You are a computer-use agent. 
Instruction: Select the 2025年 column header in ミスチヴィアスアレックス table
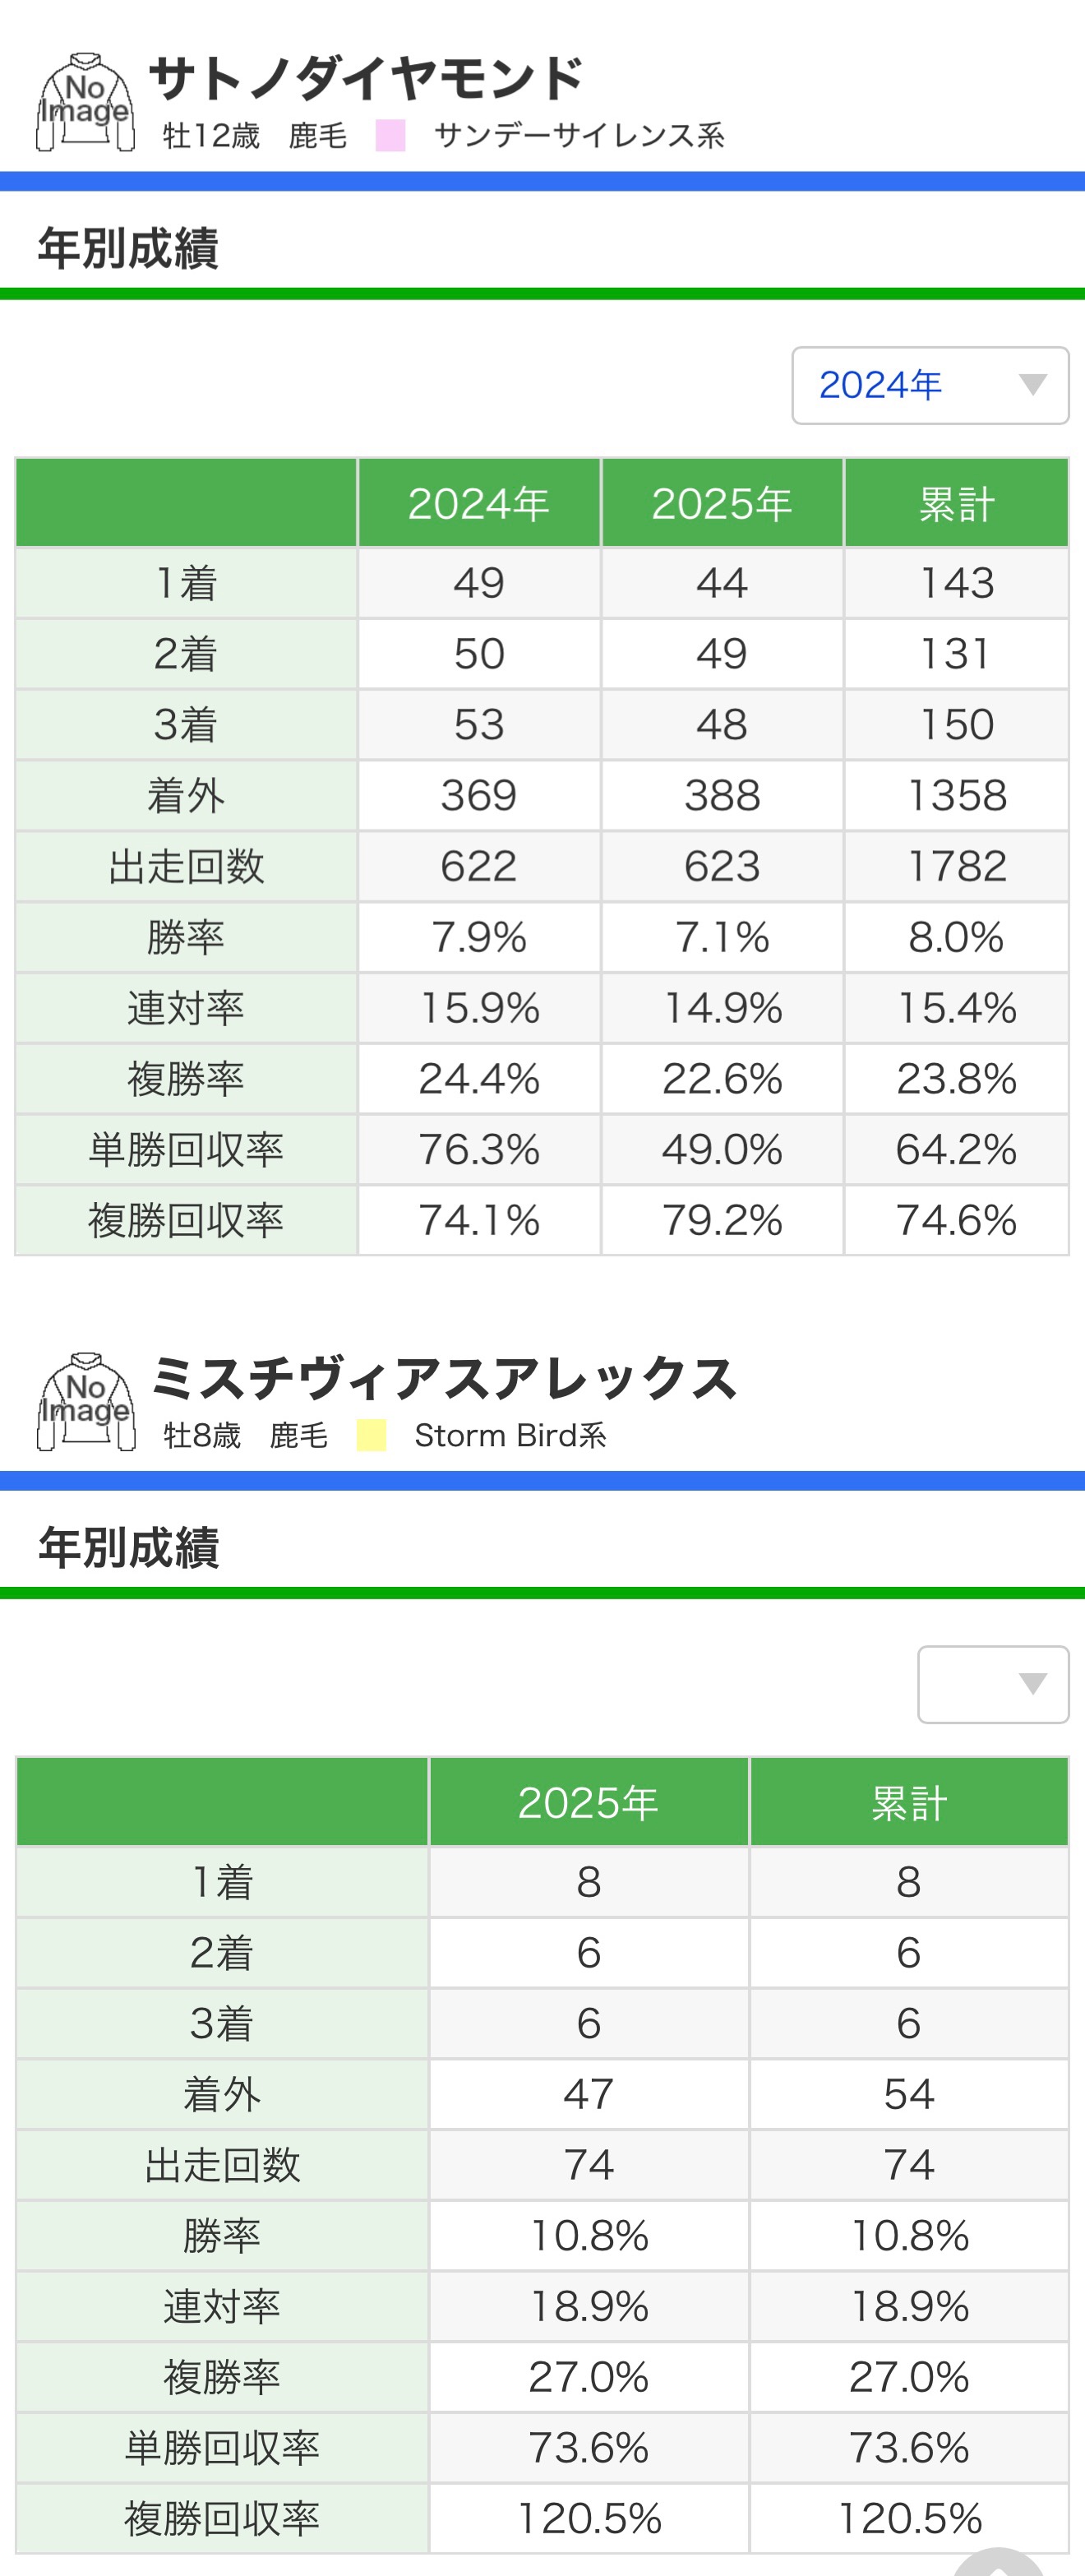[588, 1802]
